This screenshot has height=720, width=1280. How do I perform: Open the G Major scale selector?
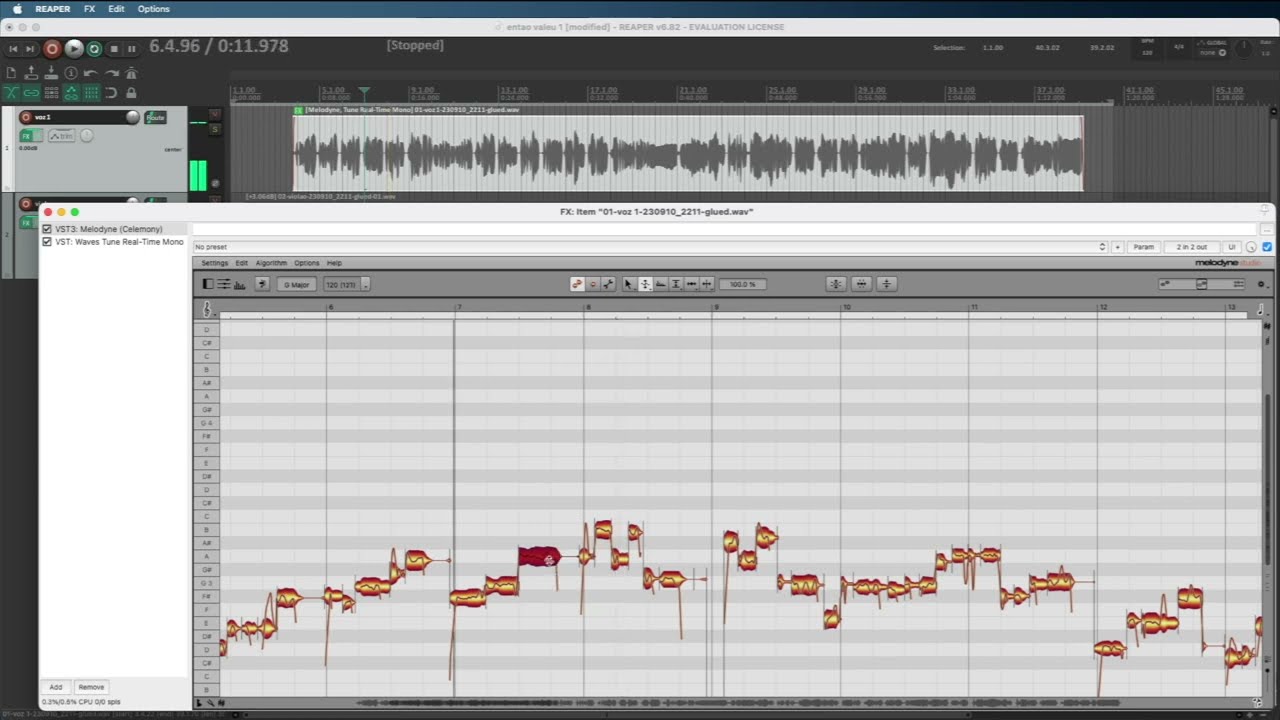coord(296,284)
